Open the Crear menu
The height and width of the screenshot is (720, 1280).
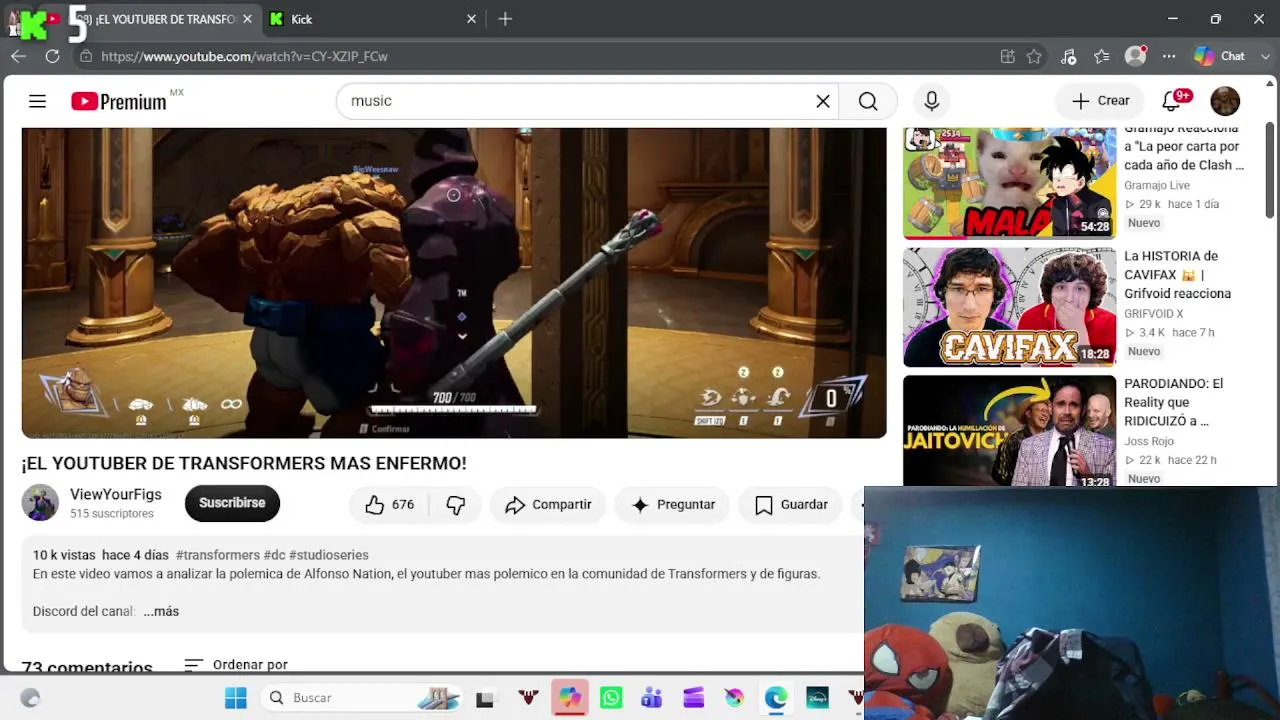coord(1100,101)
